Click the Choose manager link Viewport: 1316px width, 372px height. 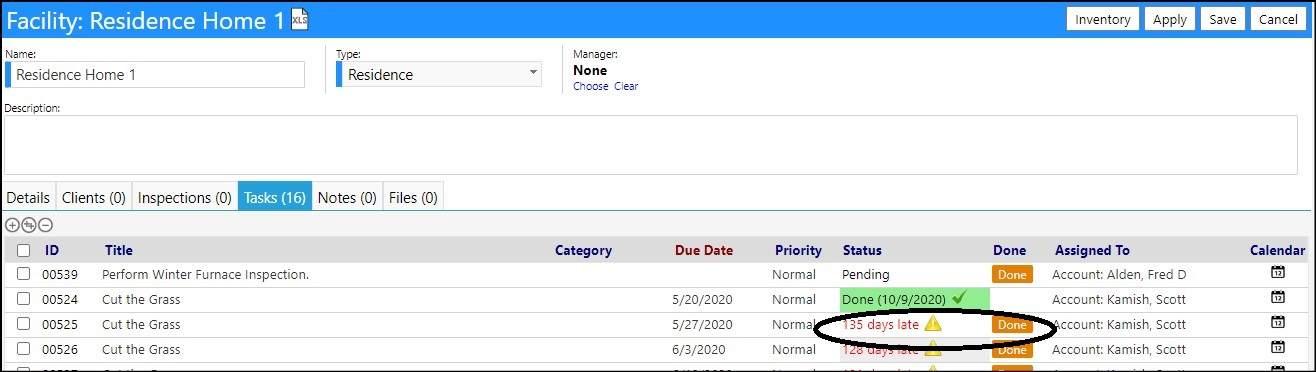click(590, 86)
